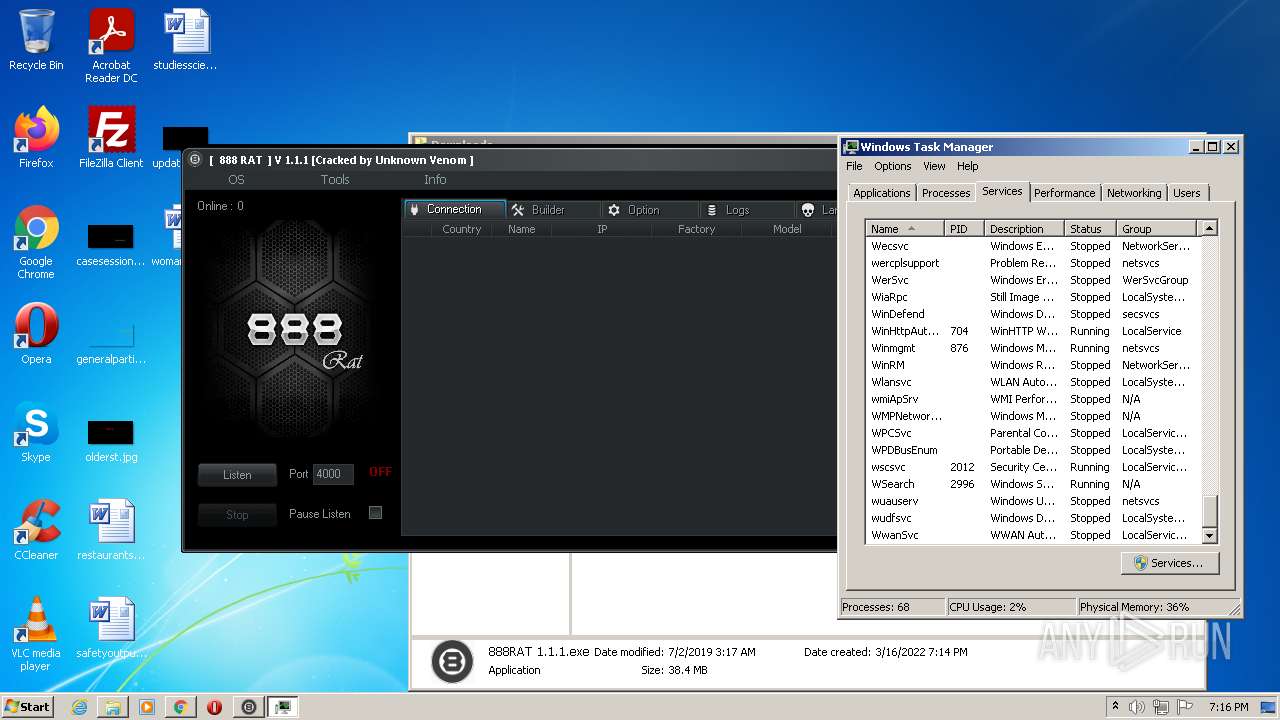This screenshot has height=720, width=1280.
Task: Select the olderst.jpg file icon
Action: (x=111, y=440)
